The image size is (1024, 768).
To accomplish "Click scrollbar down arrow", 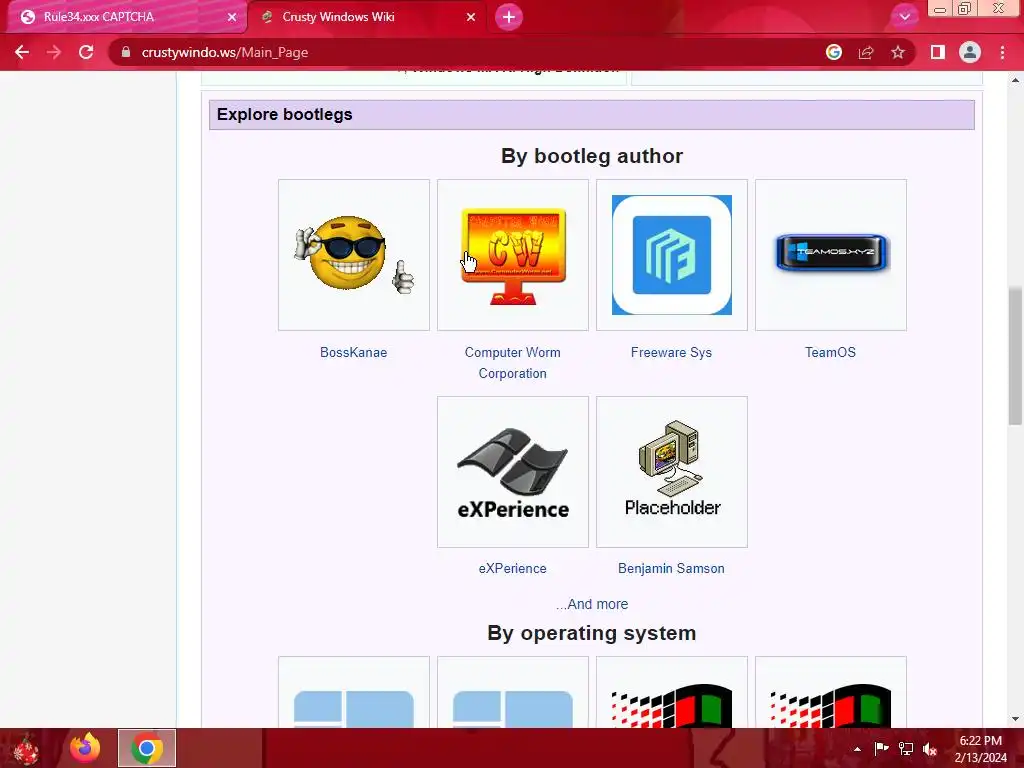I will (x=1015, y=719).
